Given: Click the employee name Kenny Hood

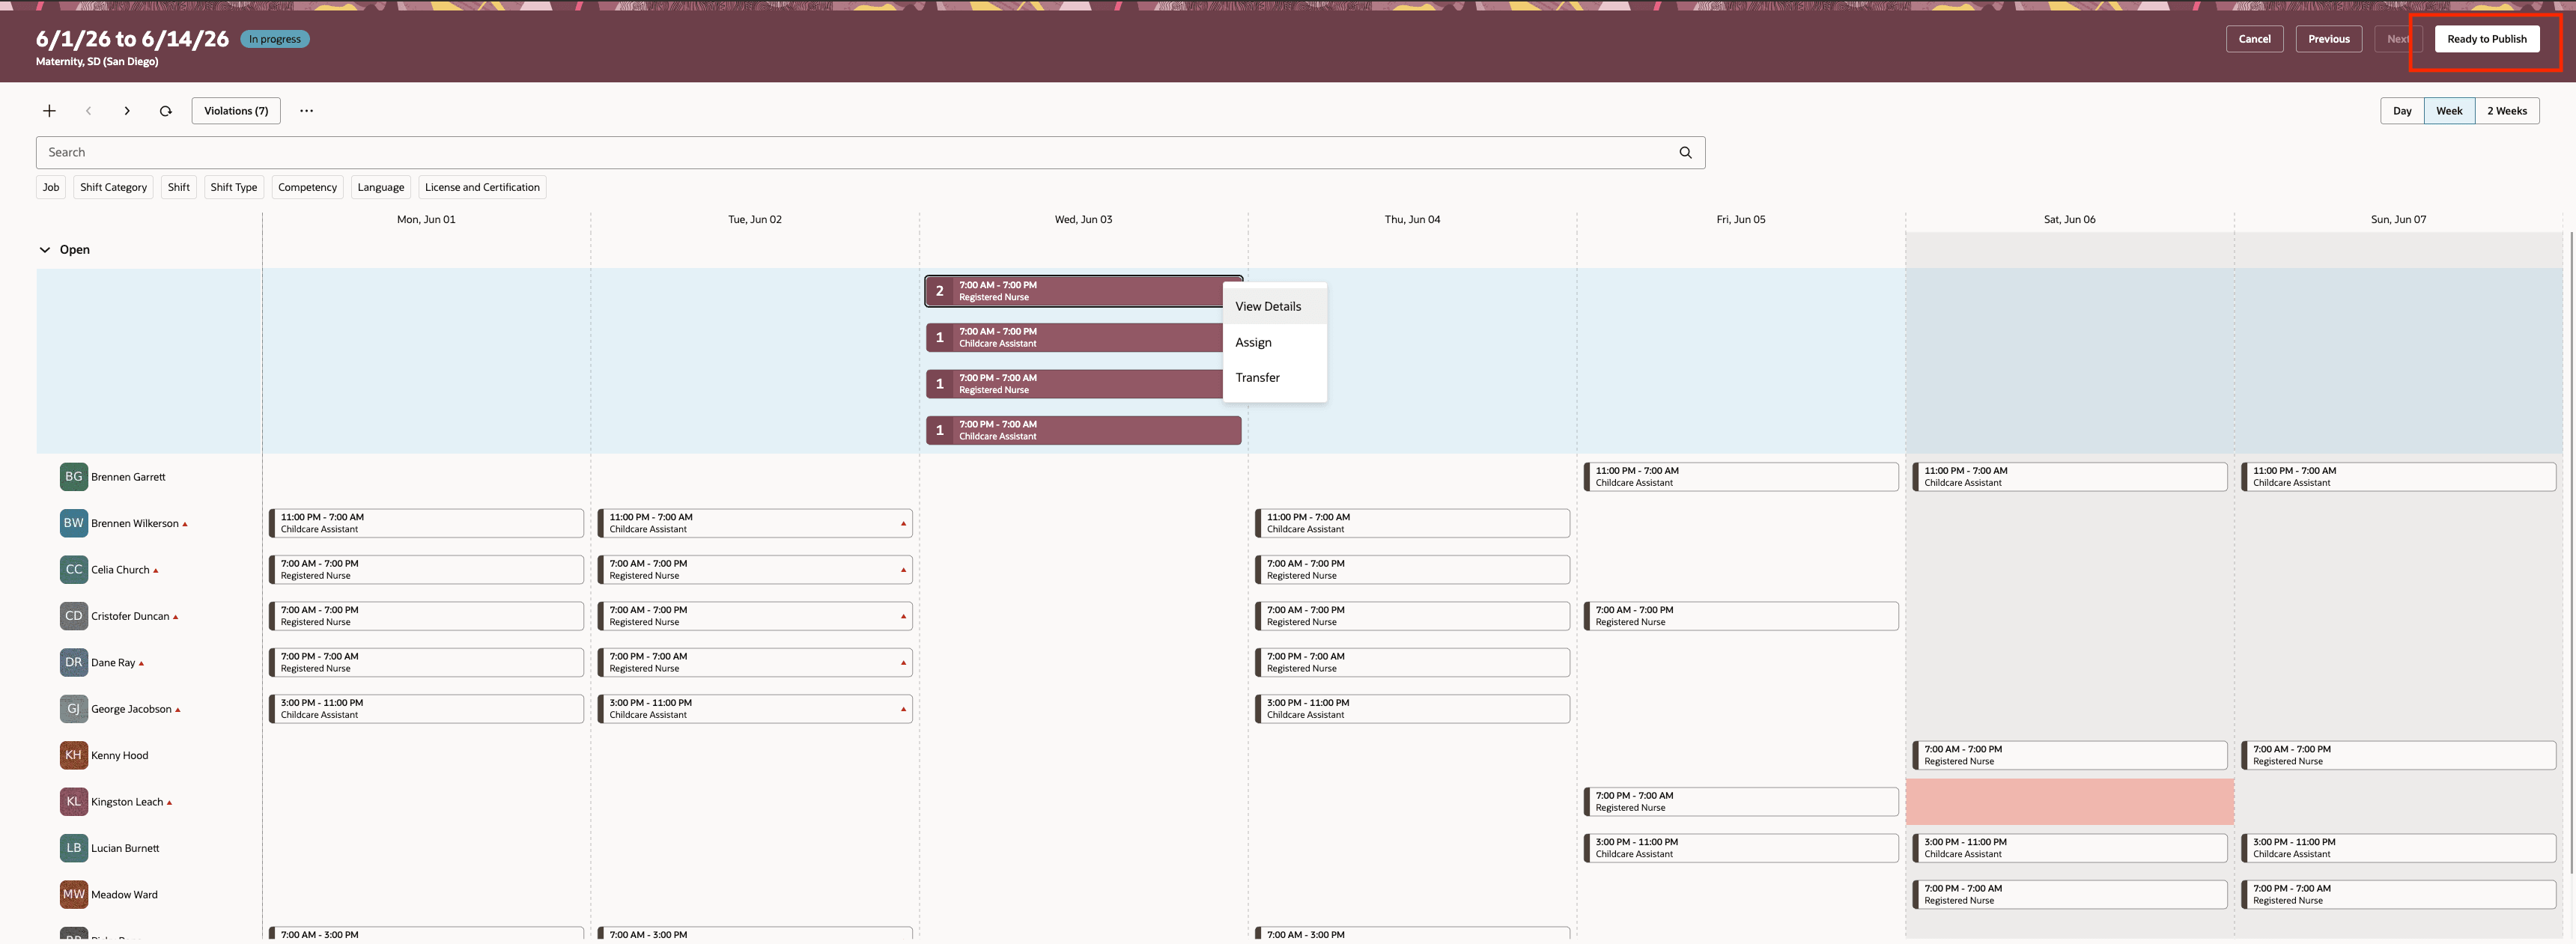Looking at the screenshot, I should tap(120, 756).
